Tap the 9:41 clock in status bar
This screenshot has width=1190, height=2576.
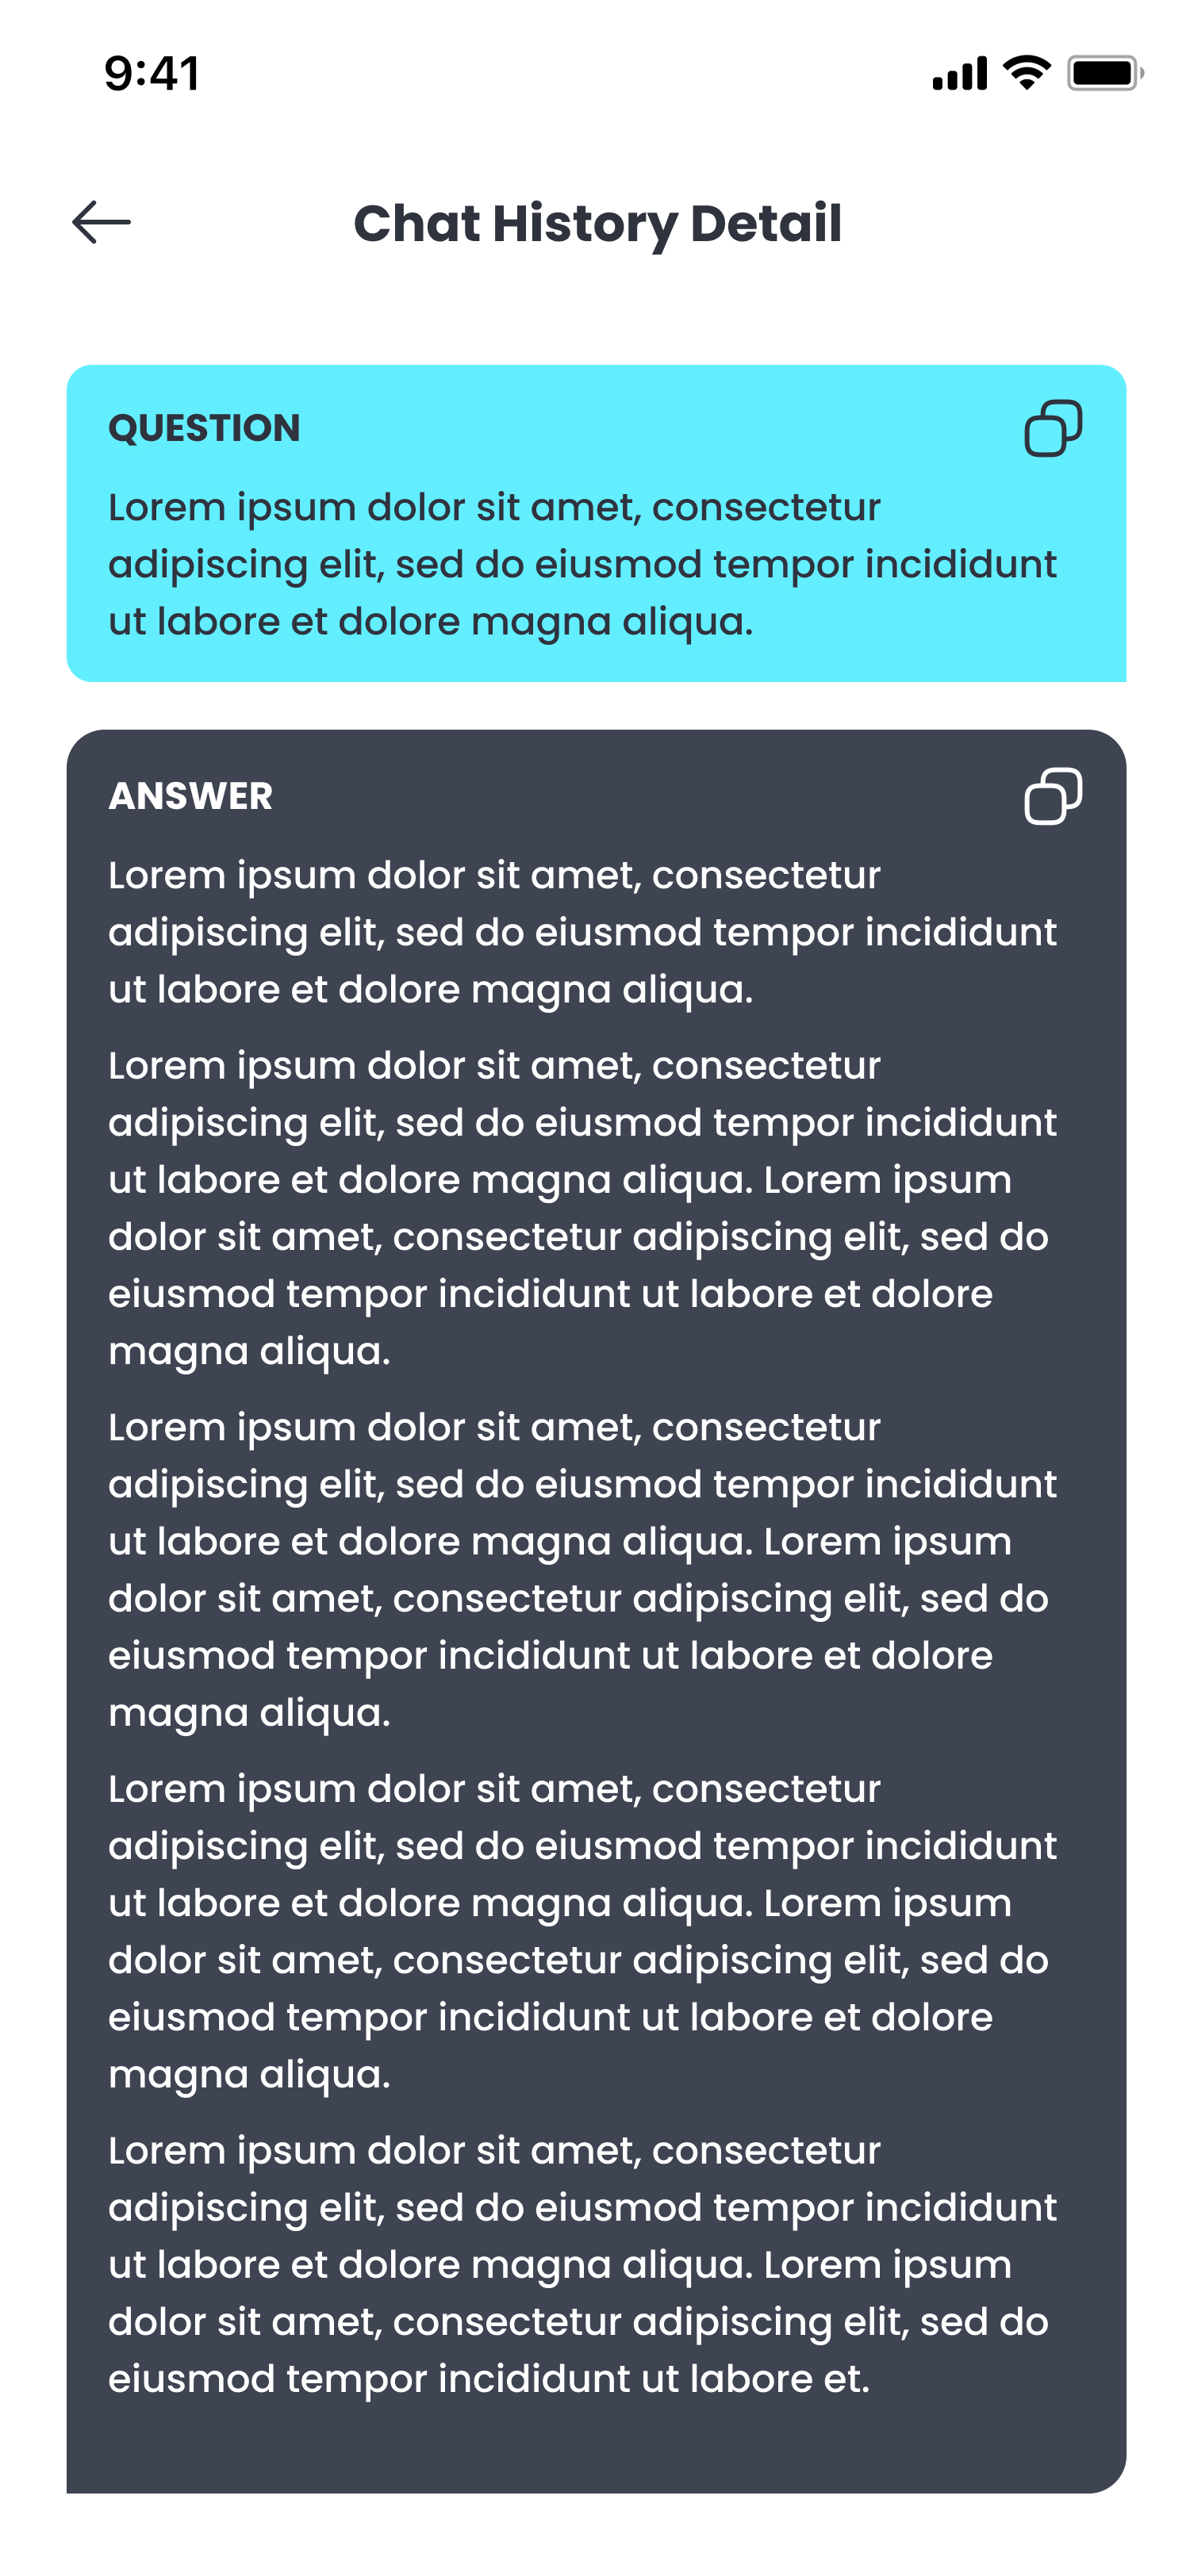(x=152, y=73)
